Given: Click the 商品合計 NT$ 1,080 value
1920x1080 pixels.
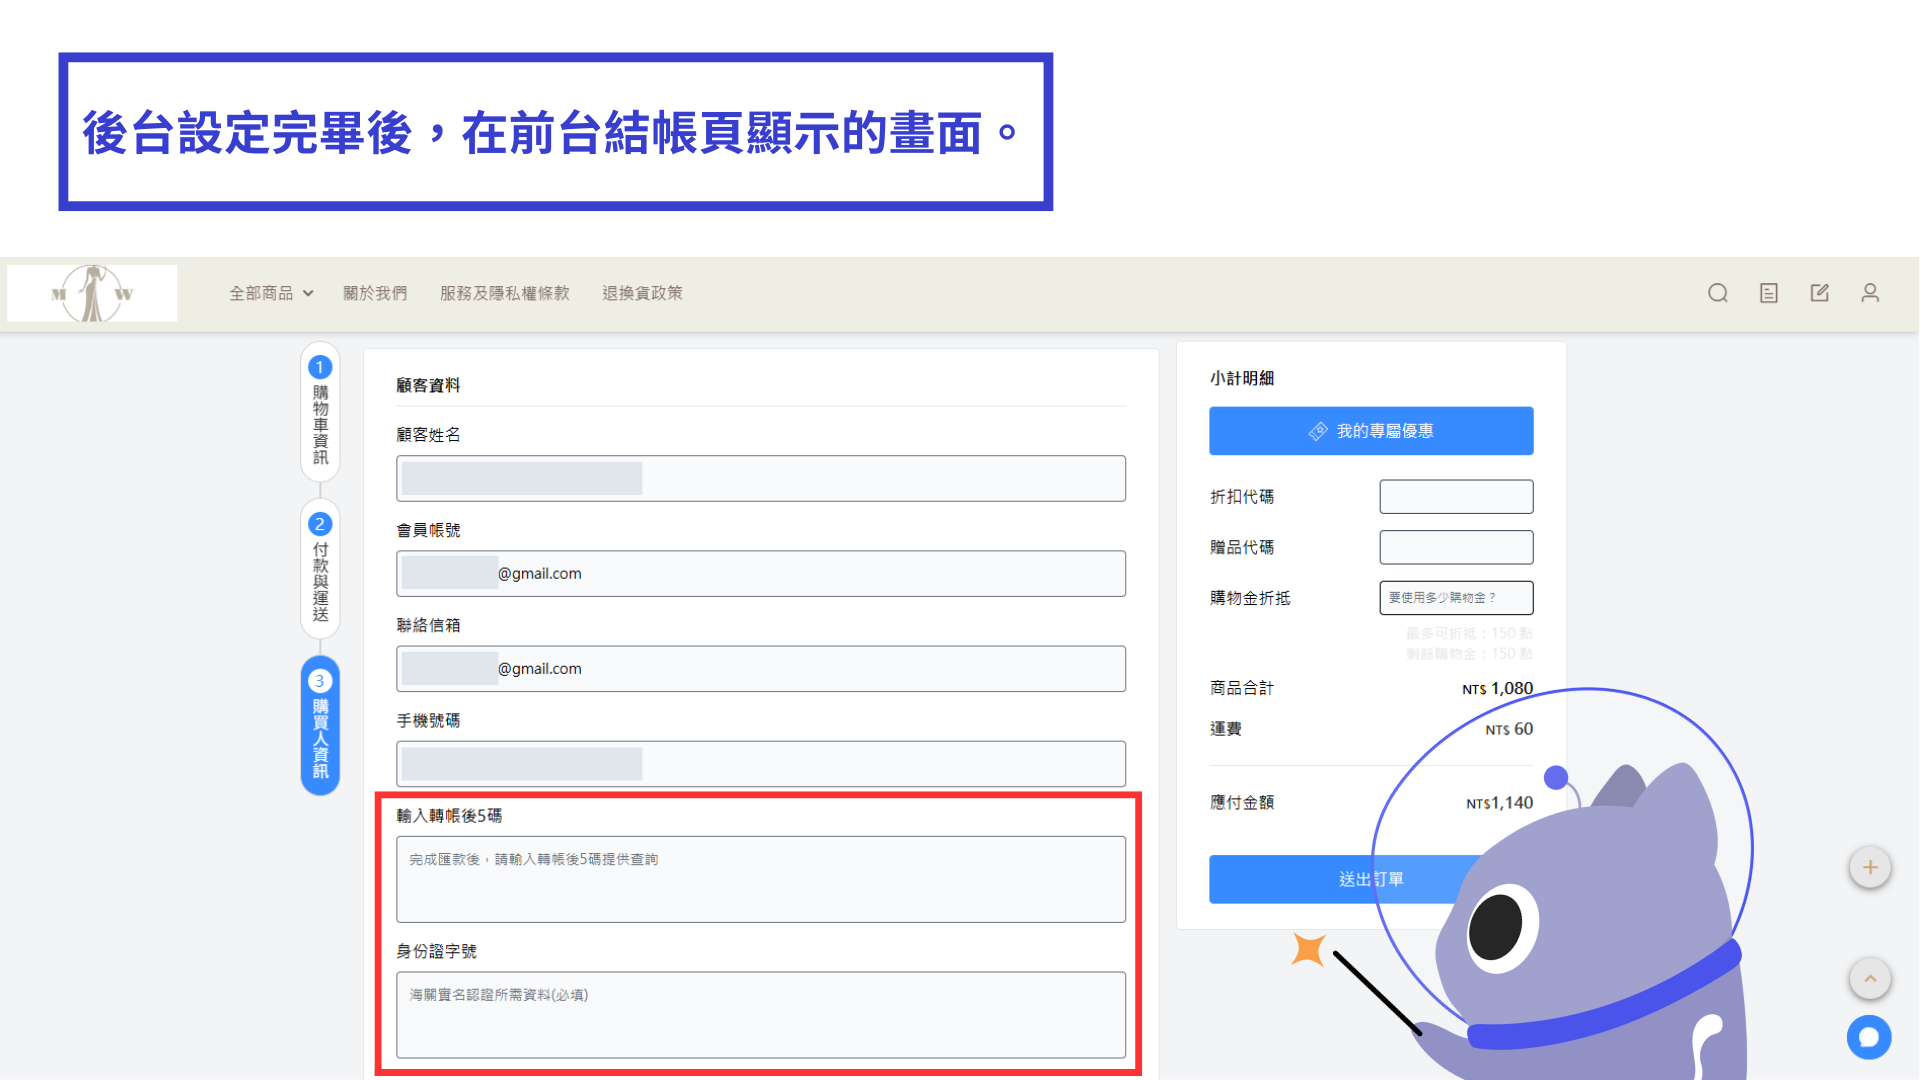Looking at the screenshot, I should point(1497,688).
